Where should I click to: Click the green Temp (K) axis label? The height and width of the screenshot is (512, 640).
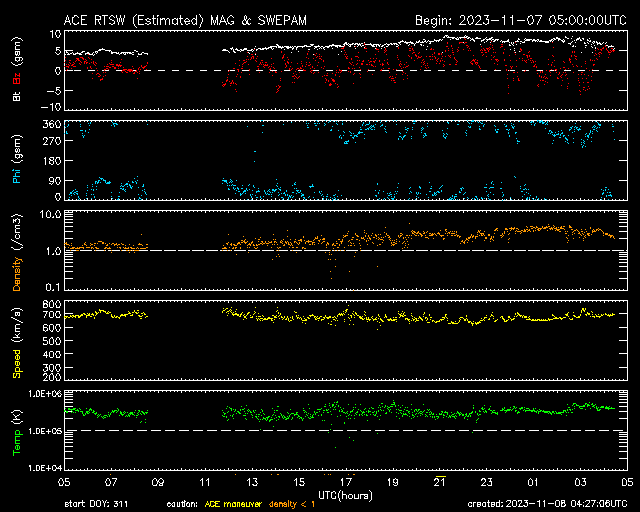pos(16,435)
